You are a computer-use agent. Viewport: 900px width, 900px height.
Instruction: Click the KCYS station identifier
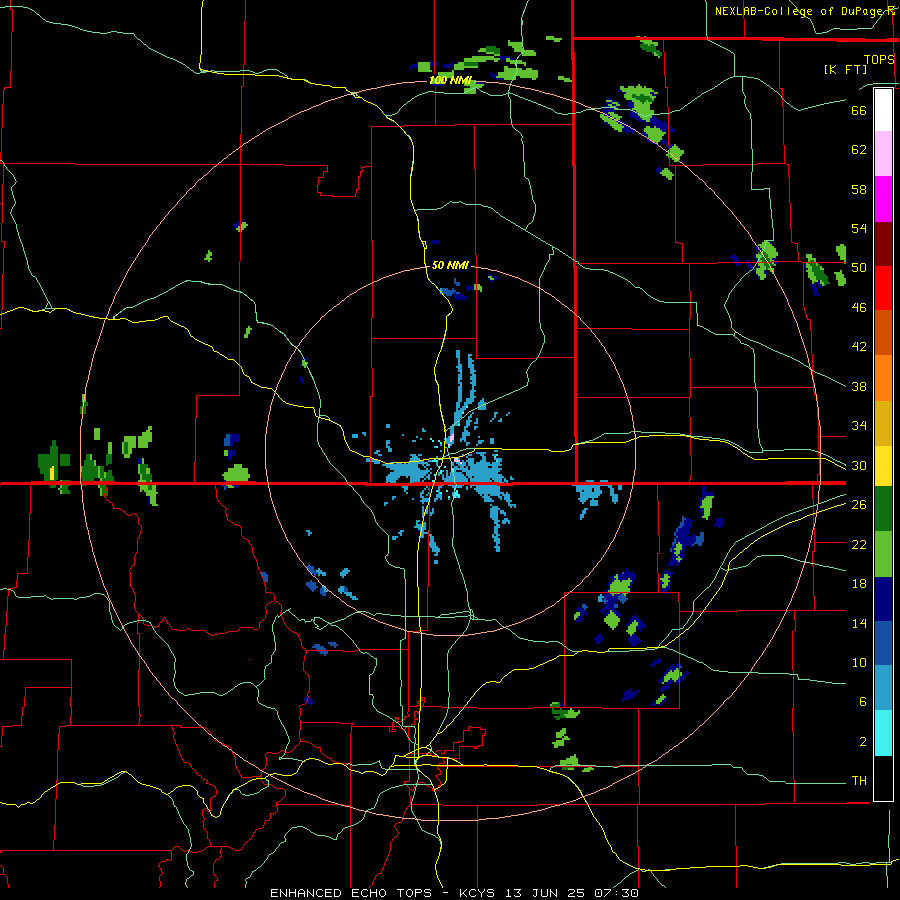(x=479, y=893)
